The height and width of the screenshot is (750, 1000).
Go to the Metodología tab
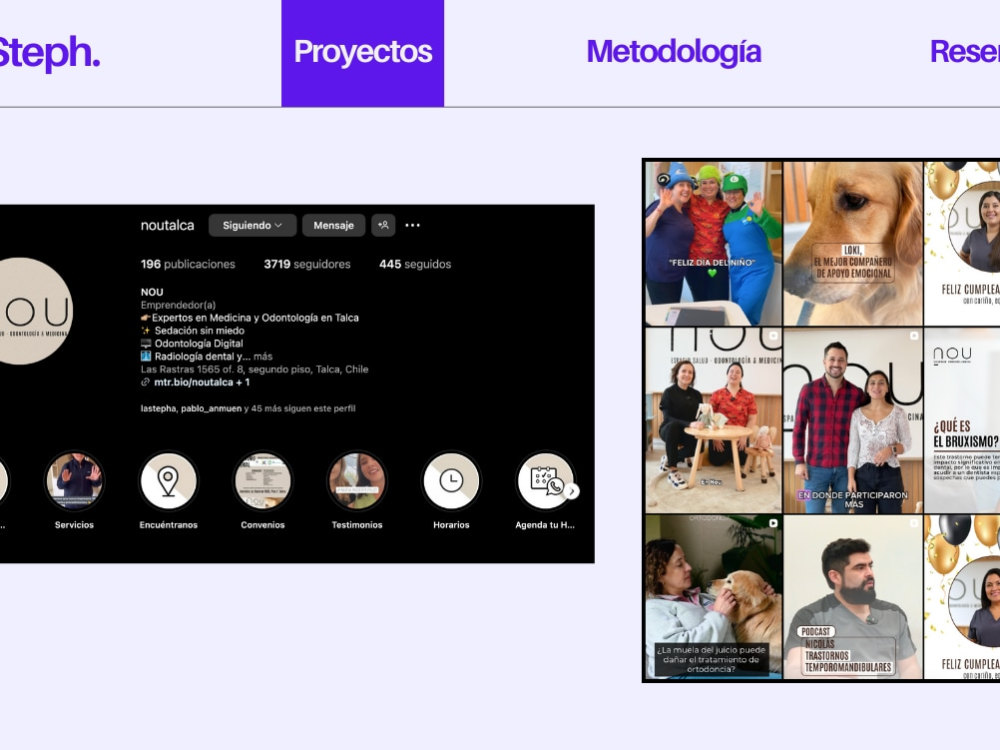click(673, 53)
